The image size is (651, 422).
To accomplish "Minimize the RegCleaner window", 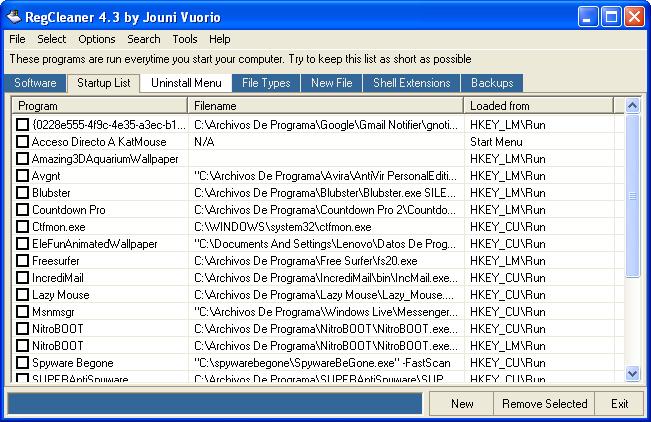I will click(x=587, y=17).
